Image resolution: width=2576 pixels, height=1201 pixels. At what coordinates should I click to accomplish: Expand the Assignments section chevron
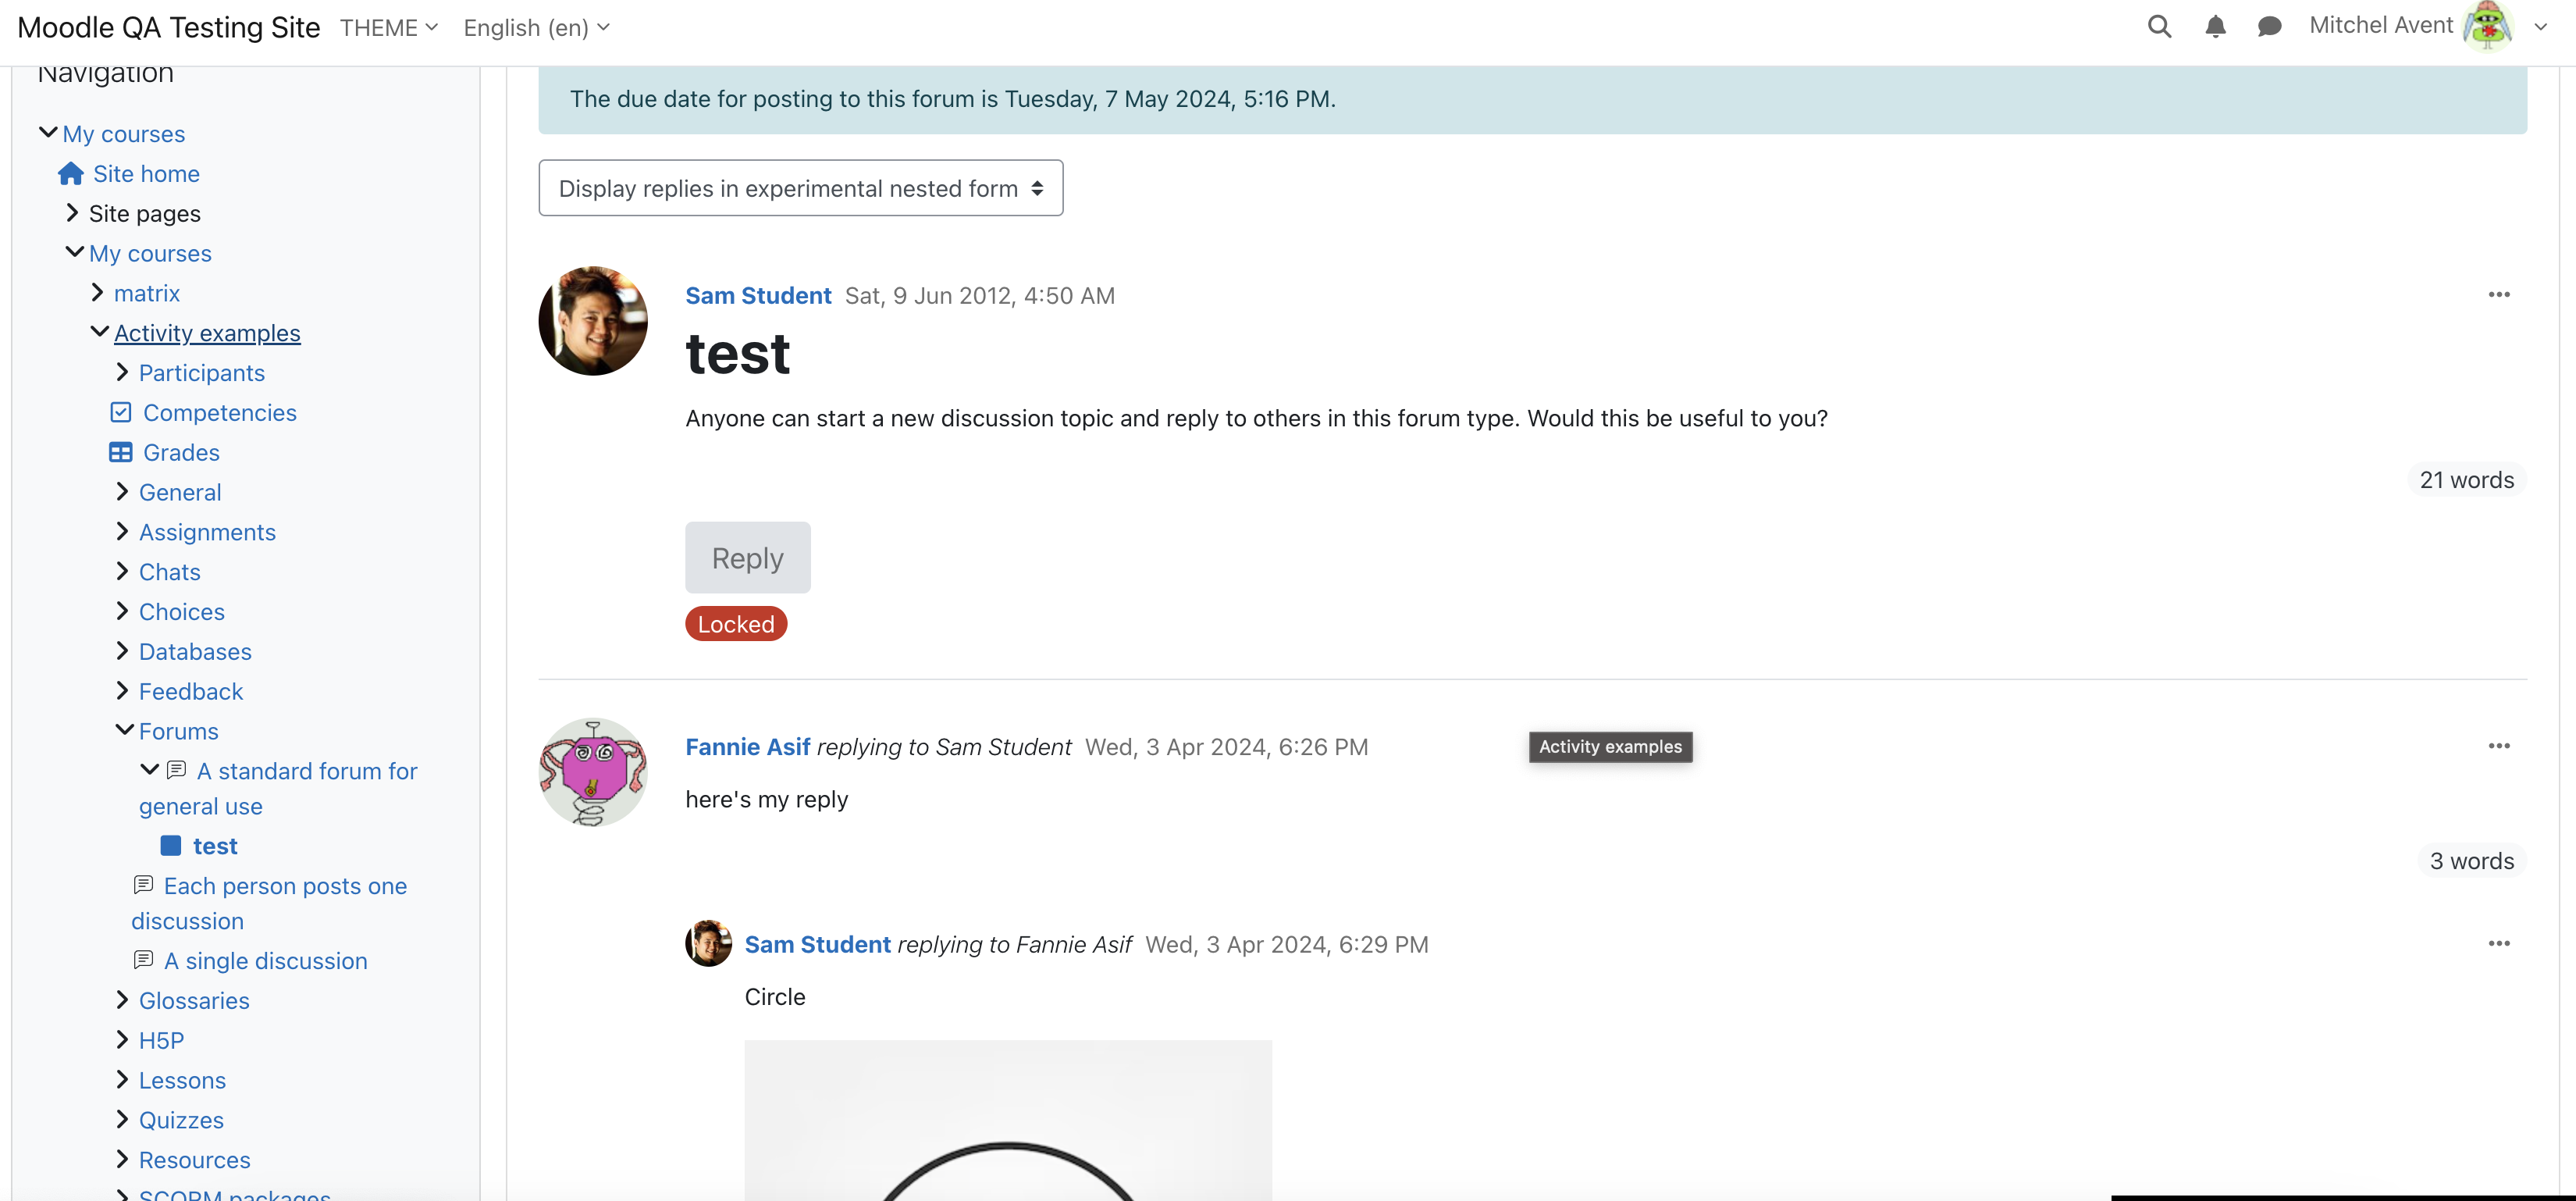click(x=122, y=532)
